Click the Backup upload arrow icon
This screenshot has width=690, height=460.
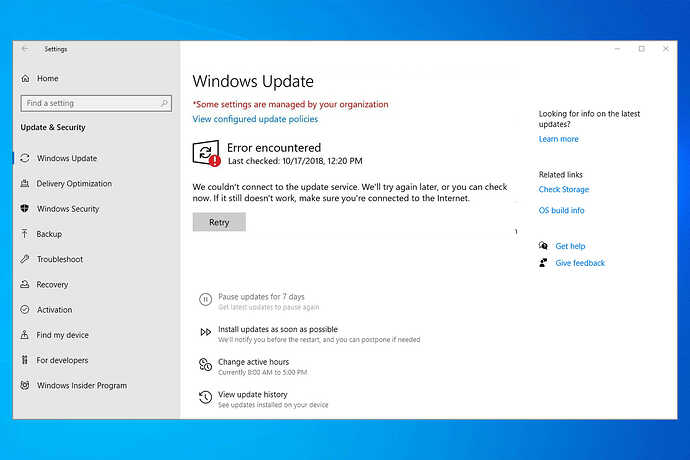coord(25,234)
